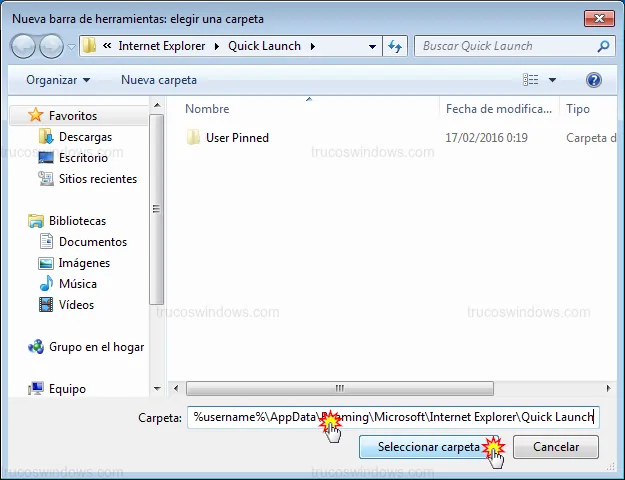Screen dimensions: 625x480
Task: Open the help question mark icon
Action: (593, 79)
